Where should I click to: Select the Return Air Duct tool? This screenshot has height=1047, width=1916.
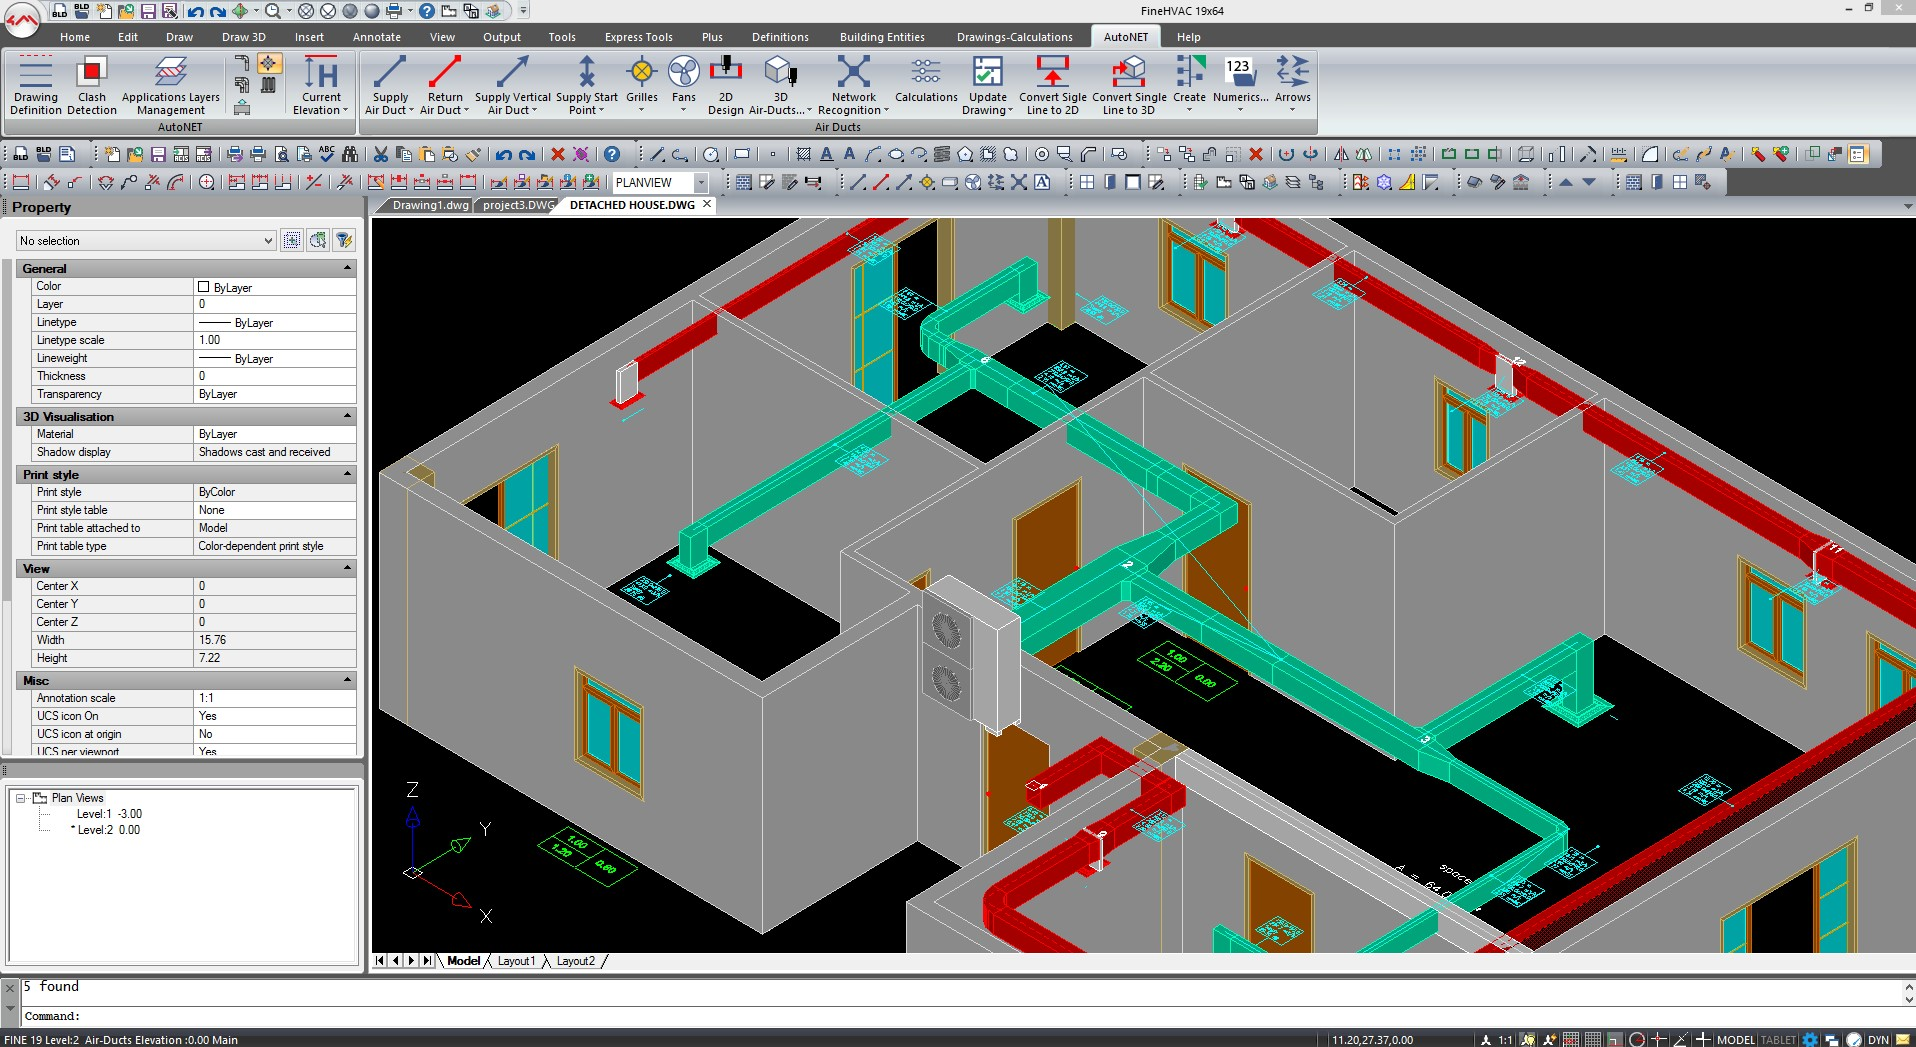[x=444, y=84]
